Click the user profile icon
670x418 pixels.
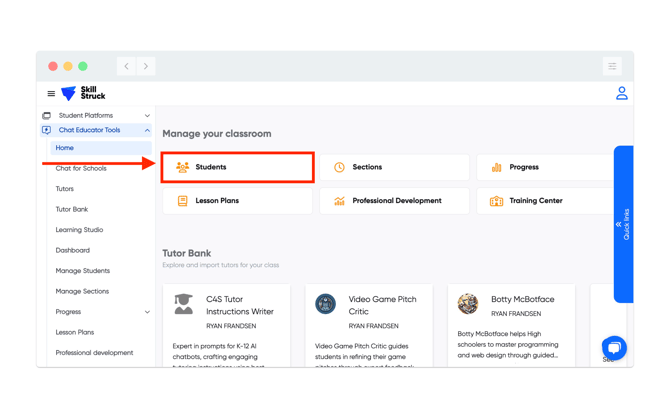pyautogui.click(x=621, y=93)
